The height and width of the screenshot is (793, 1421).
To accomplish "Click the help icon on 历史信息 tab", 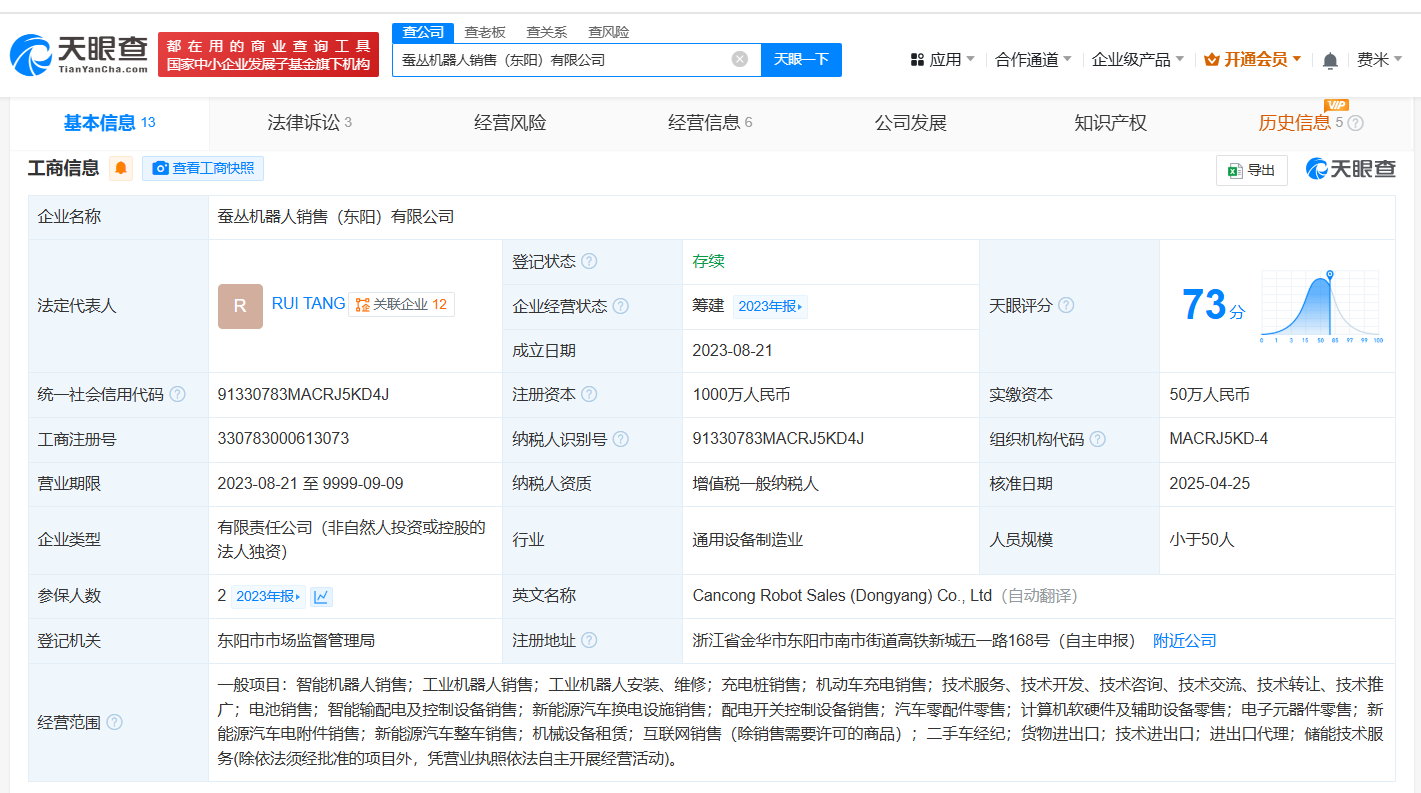I will (x=1356, y=123).
